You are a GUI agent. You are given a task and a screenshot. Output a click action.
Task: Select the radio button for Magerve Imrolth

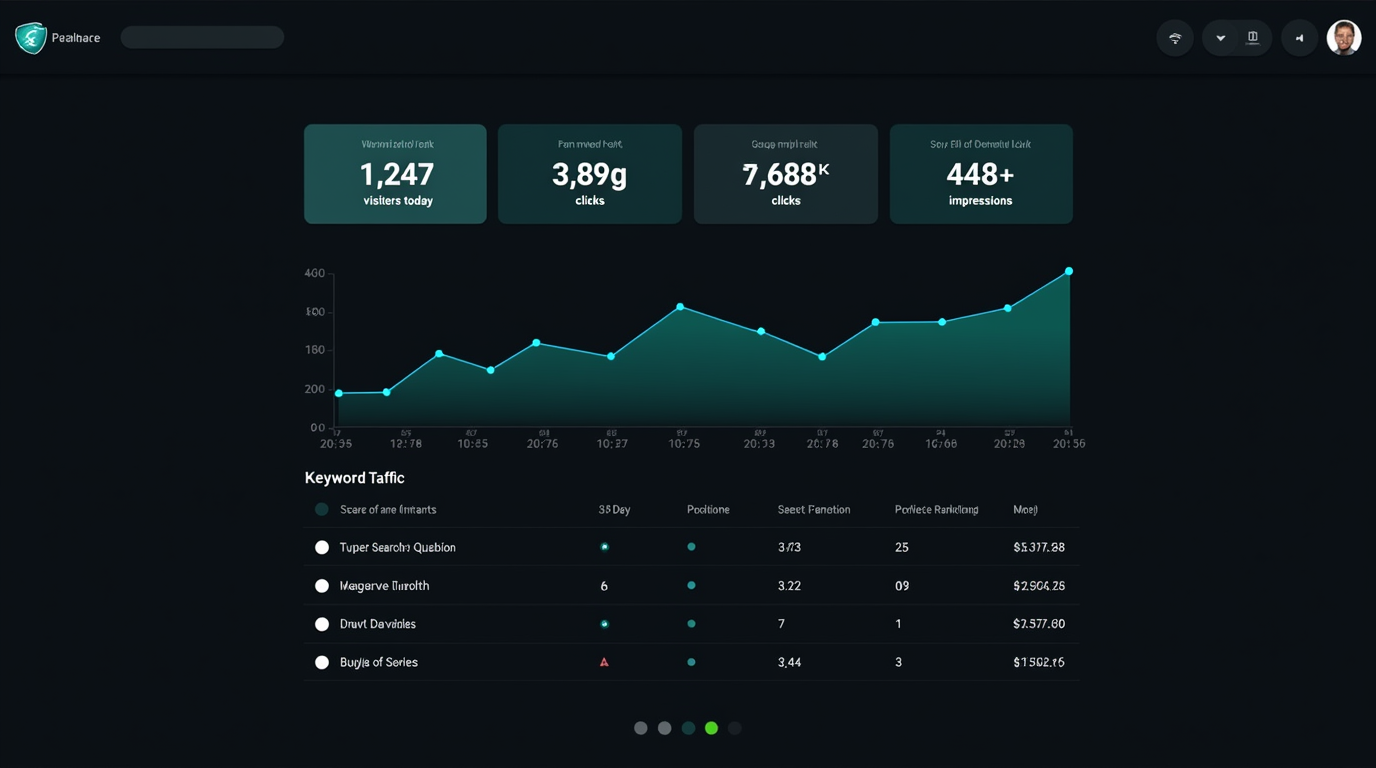[x=321, y=585]
